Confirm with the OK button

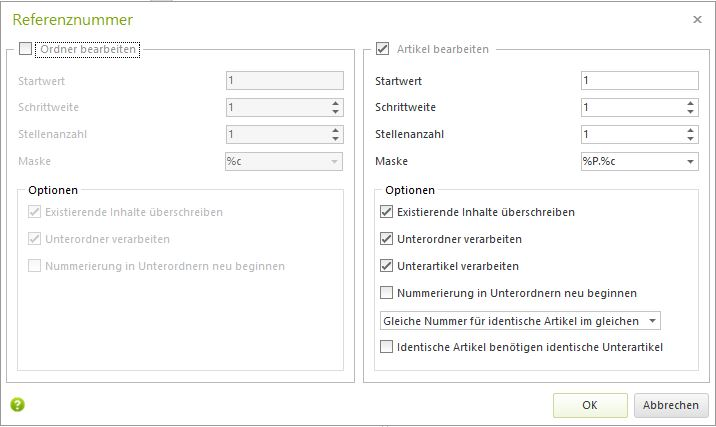pos(590,405)
